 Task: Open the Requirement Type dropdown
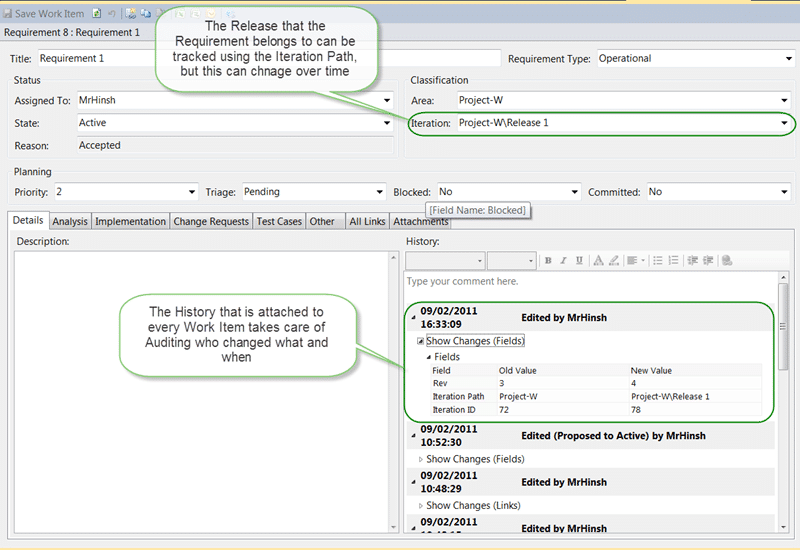click(788, 59)
